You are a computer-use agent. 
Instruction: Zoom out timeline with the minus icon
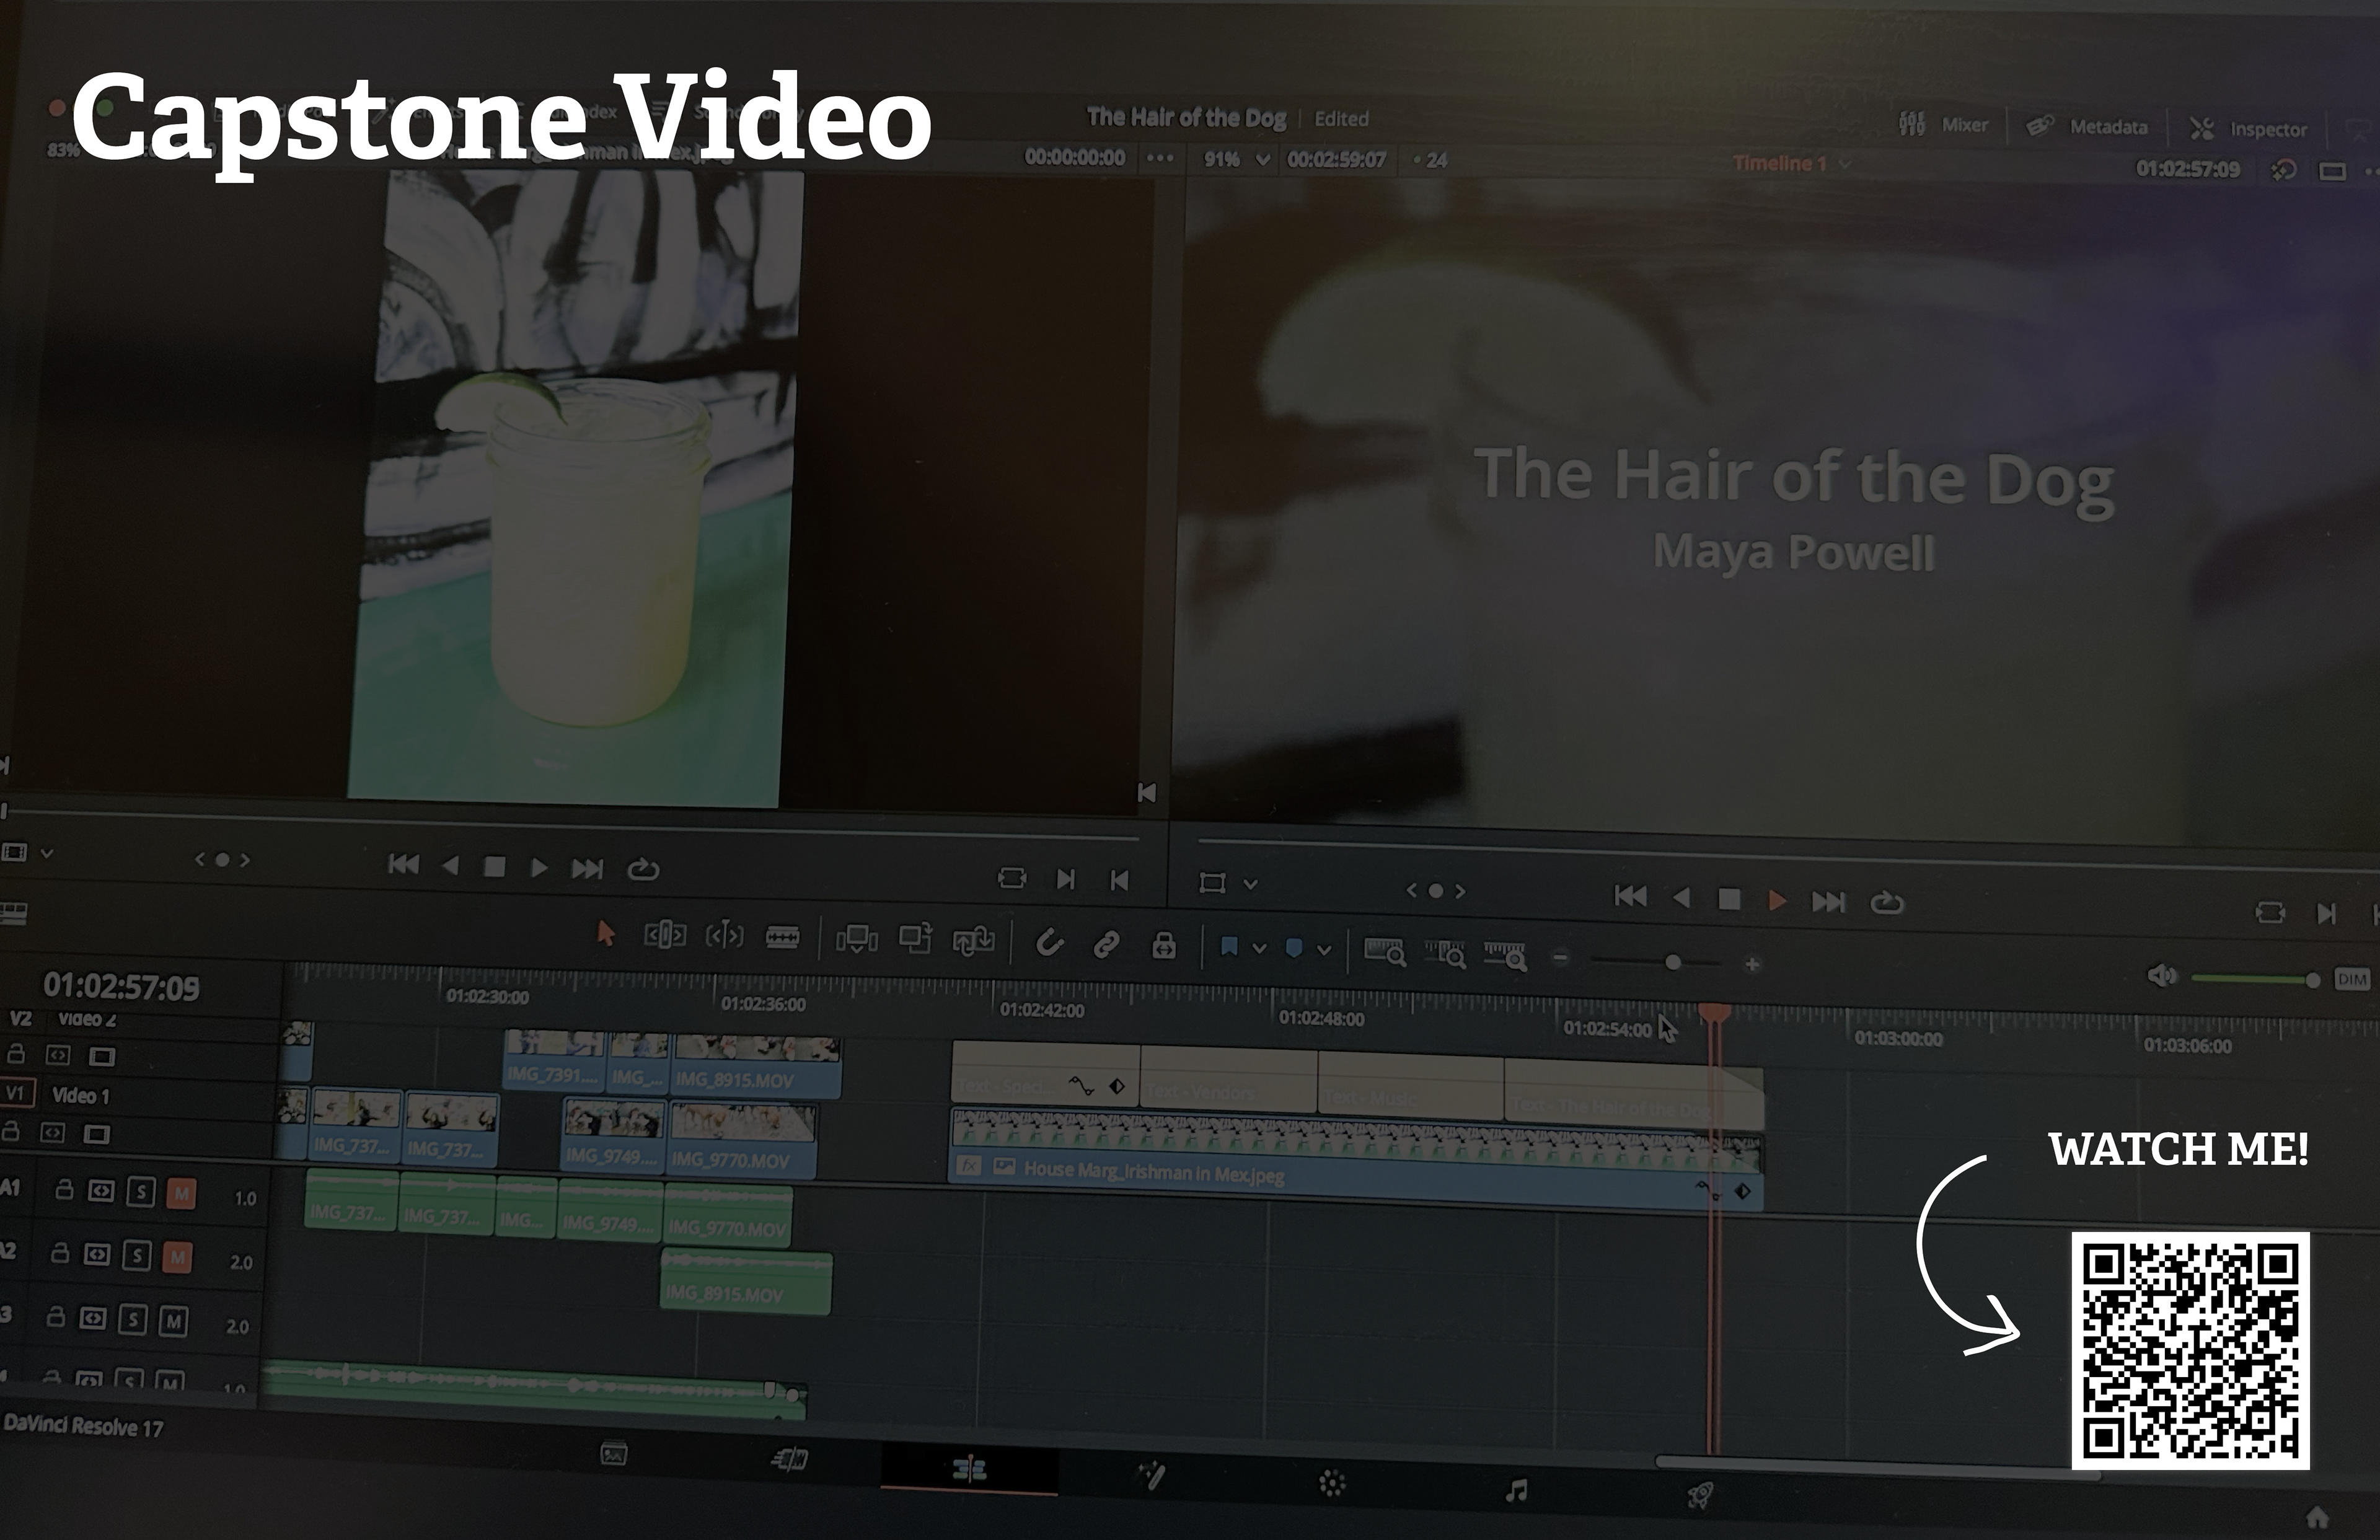pyautogui.click(x=1560, y=958)
